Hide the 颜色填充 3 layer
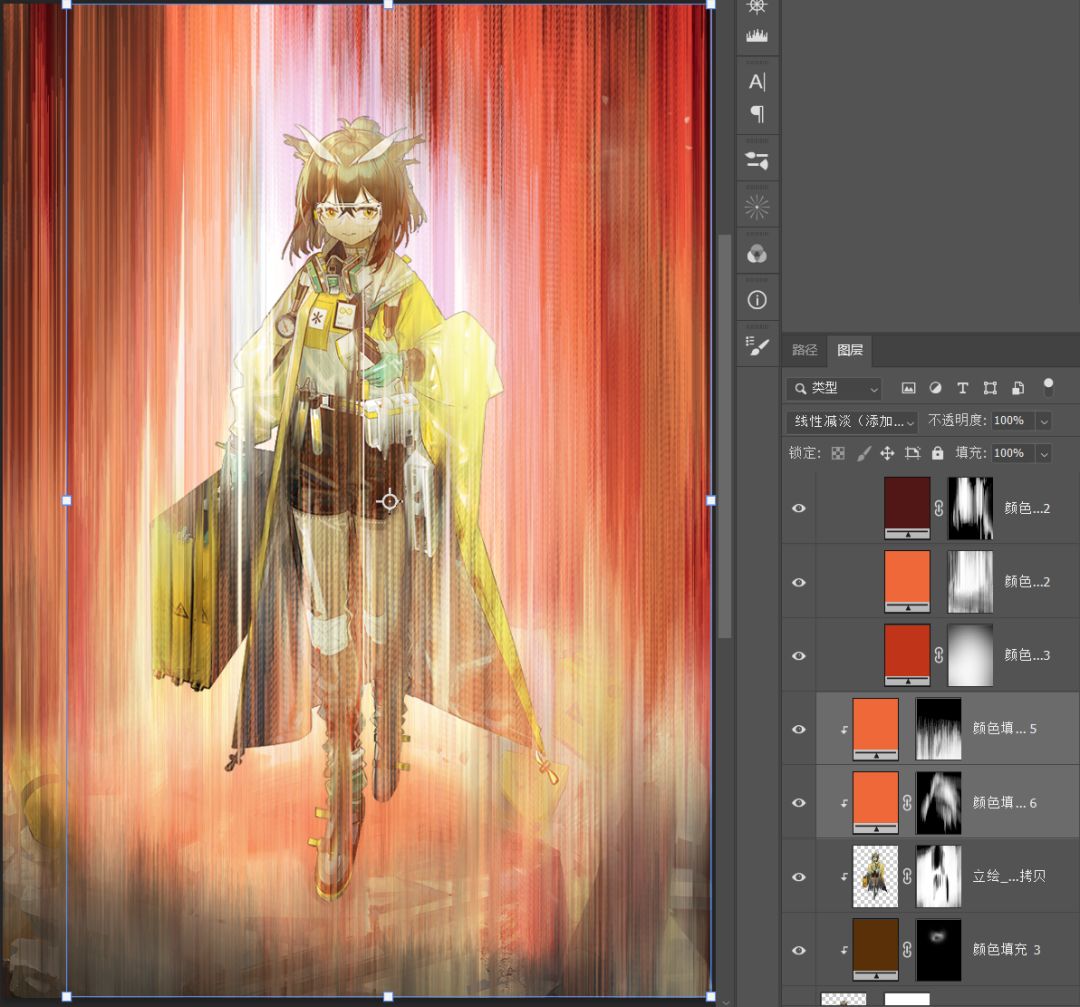This screenshot has height=1007, width=1080. (x=798, y=950)
